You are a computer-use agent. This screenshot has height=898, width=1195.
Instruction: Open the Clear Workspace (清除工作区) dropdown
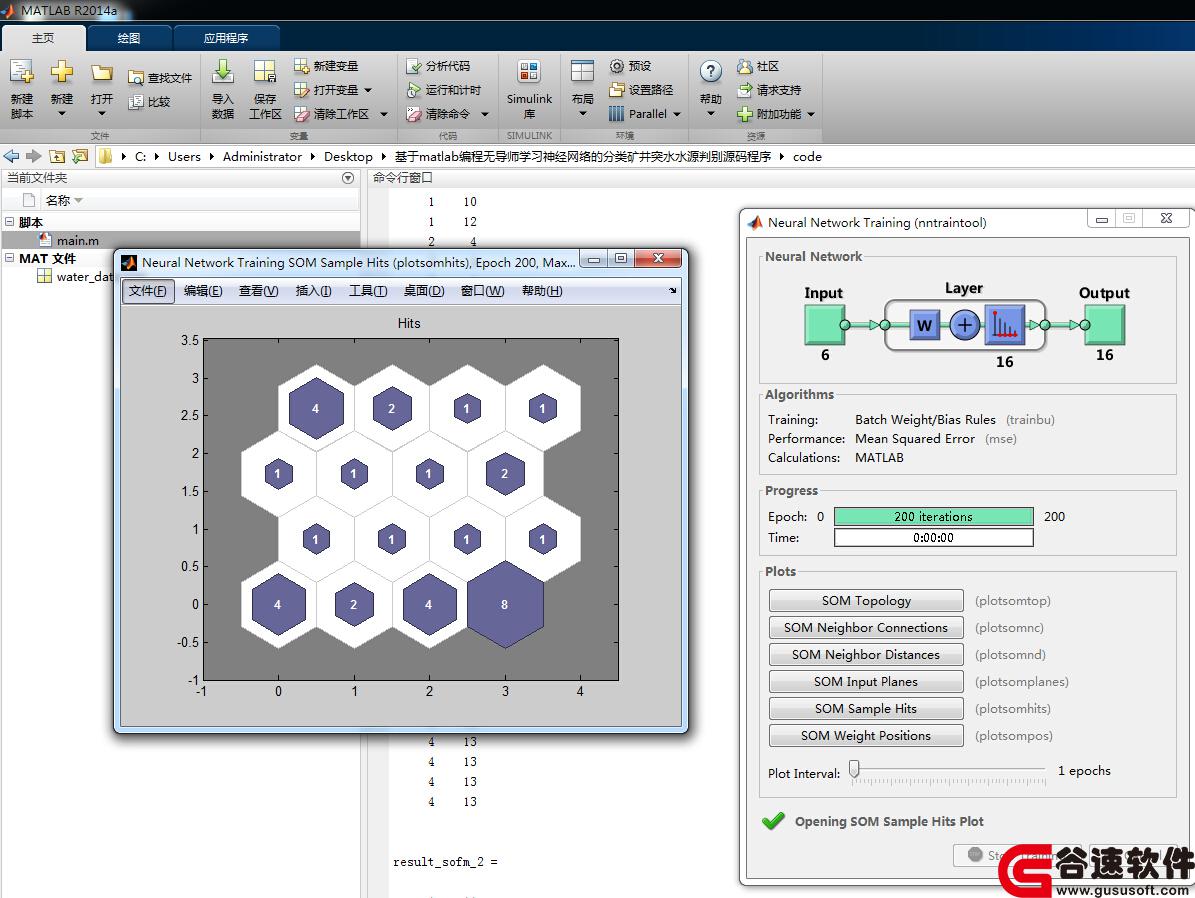point(384,114)
